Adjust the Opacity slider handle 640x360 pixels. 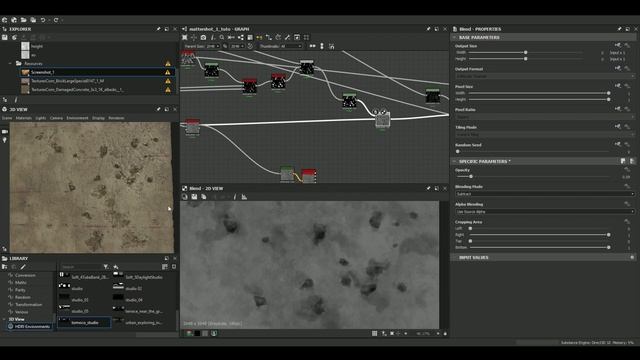tap(471, 176)
